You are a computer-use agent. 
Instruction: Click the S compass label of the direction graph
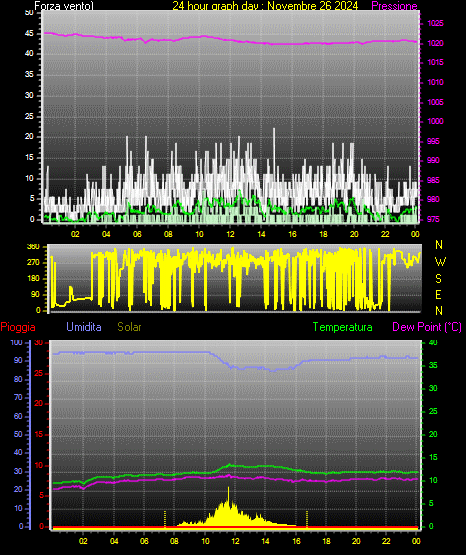pos(438,279)
